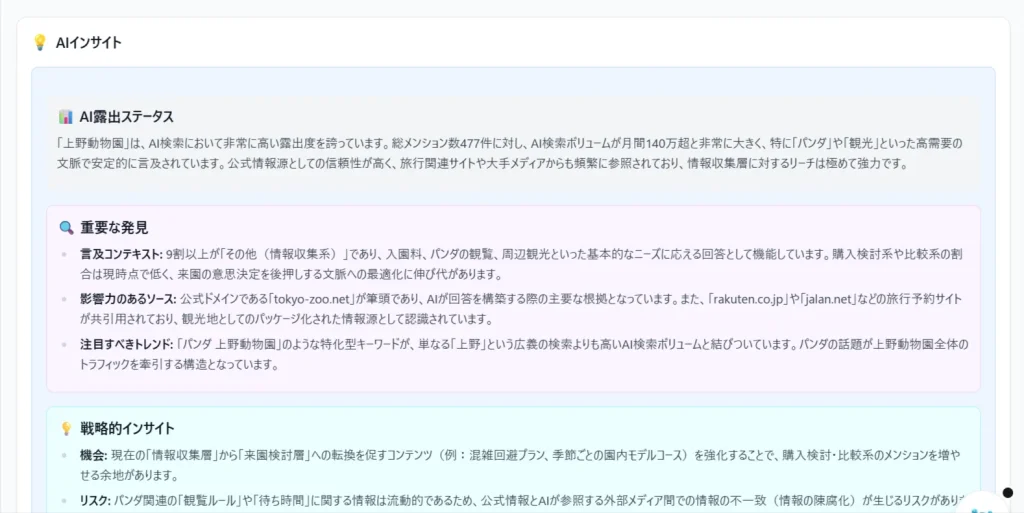The height and width of the screenshot is (513, 1024).
Task: Click the 「パンダ 上野動物園」 keyword text
Action: click(x=229, y=344)
